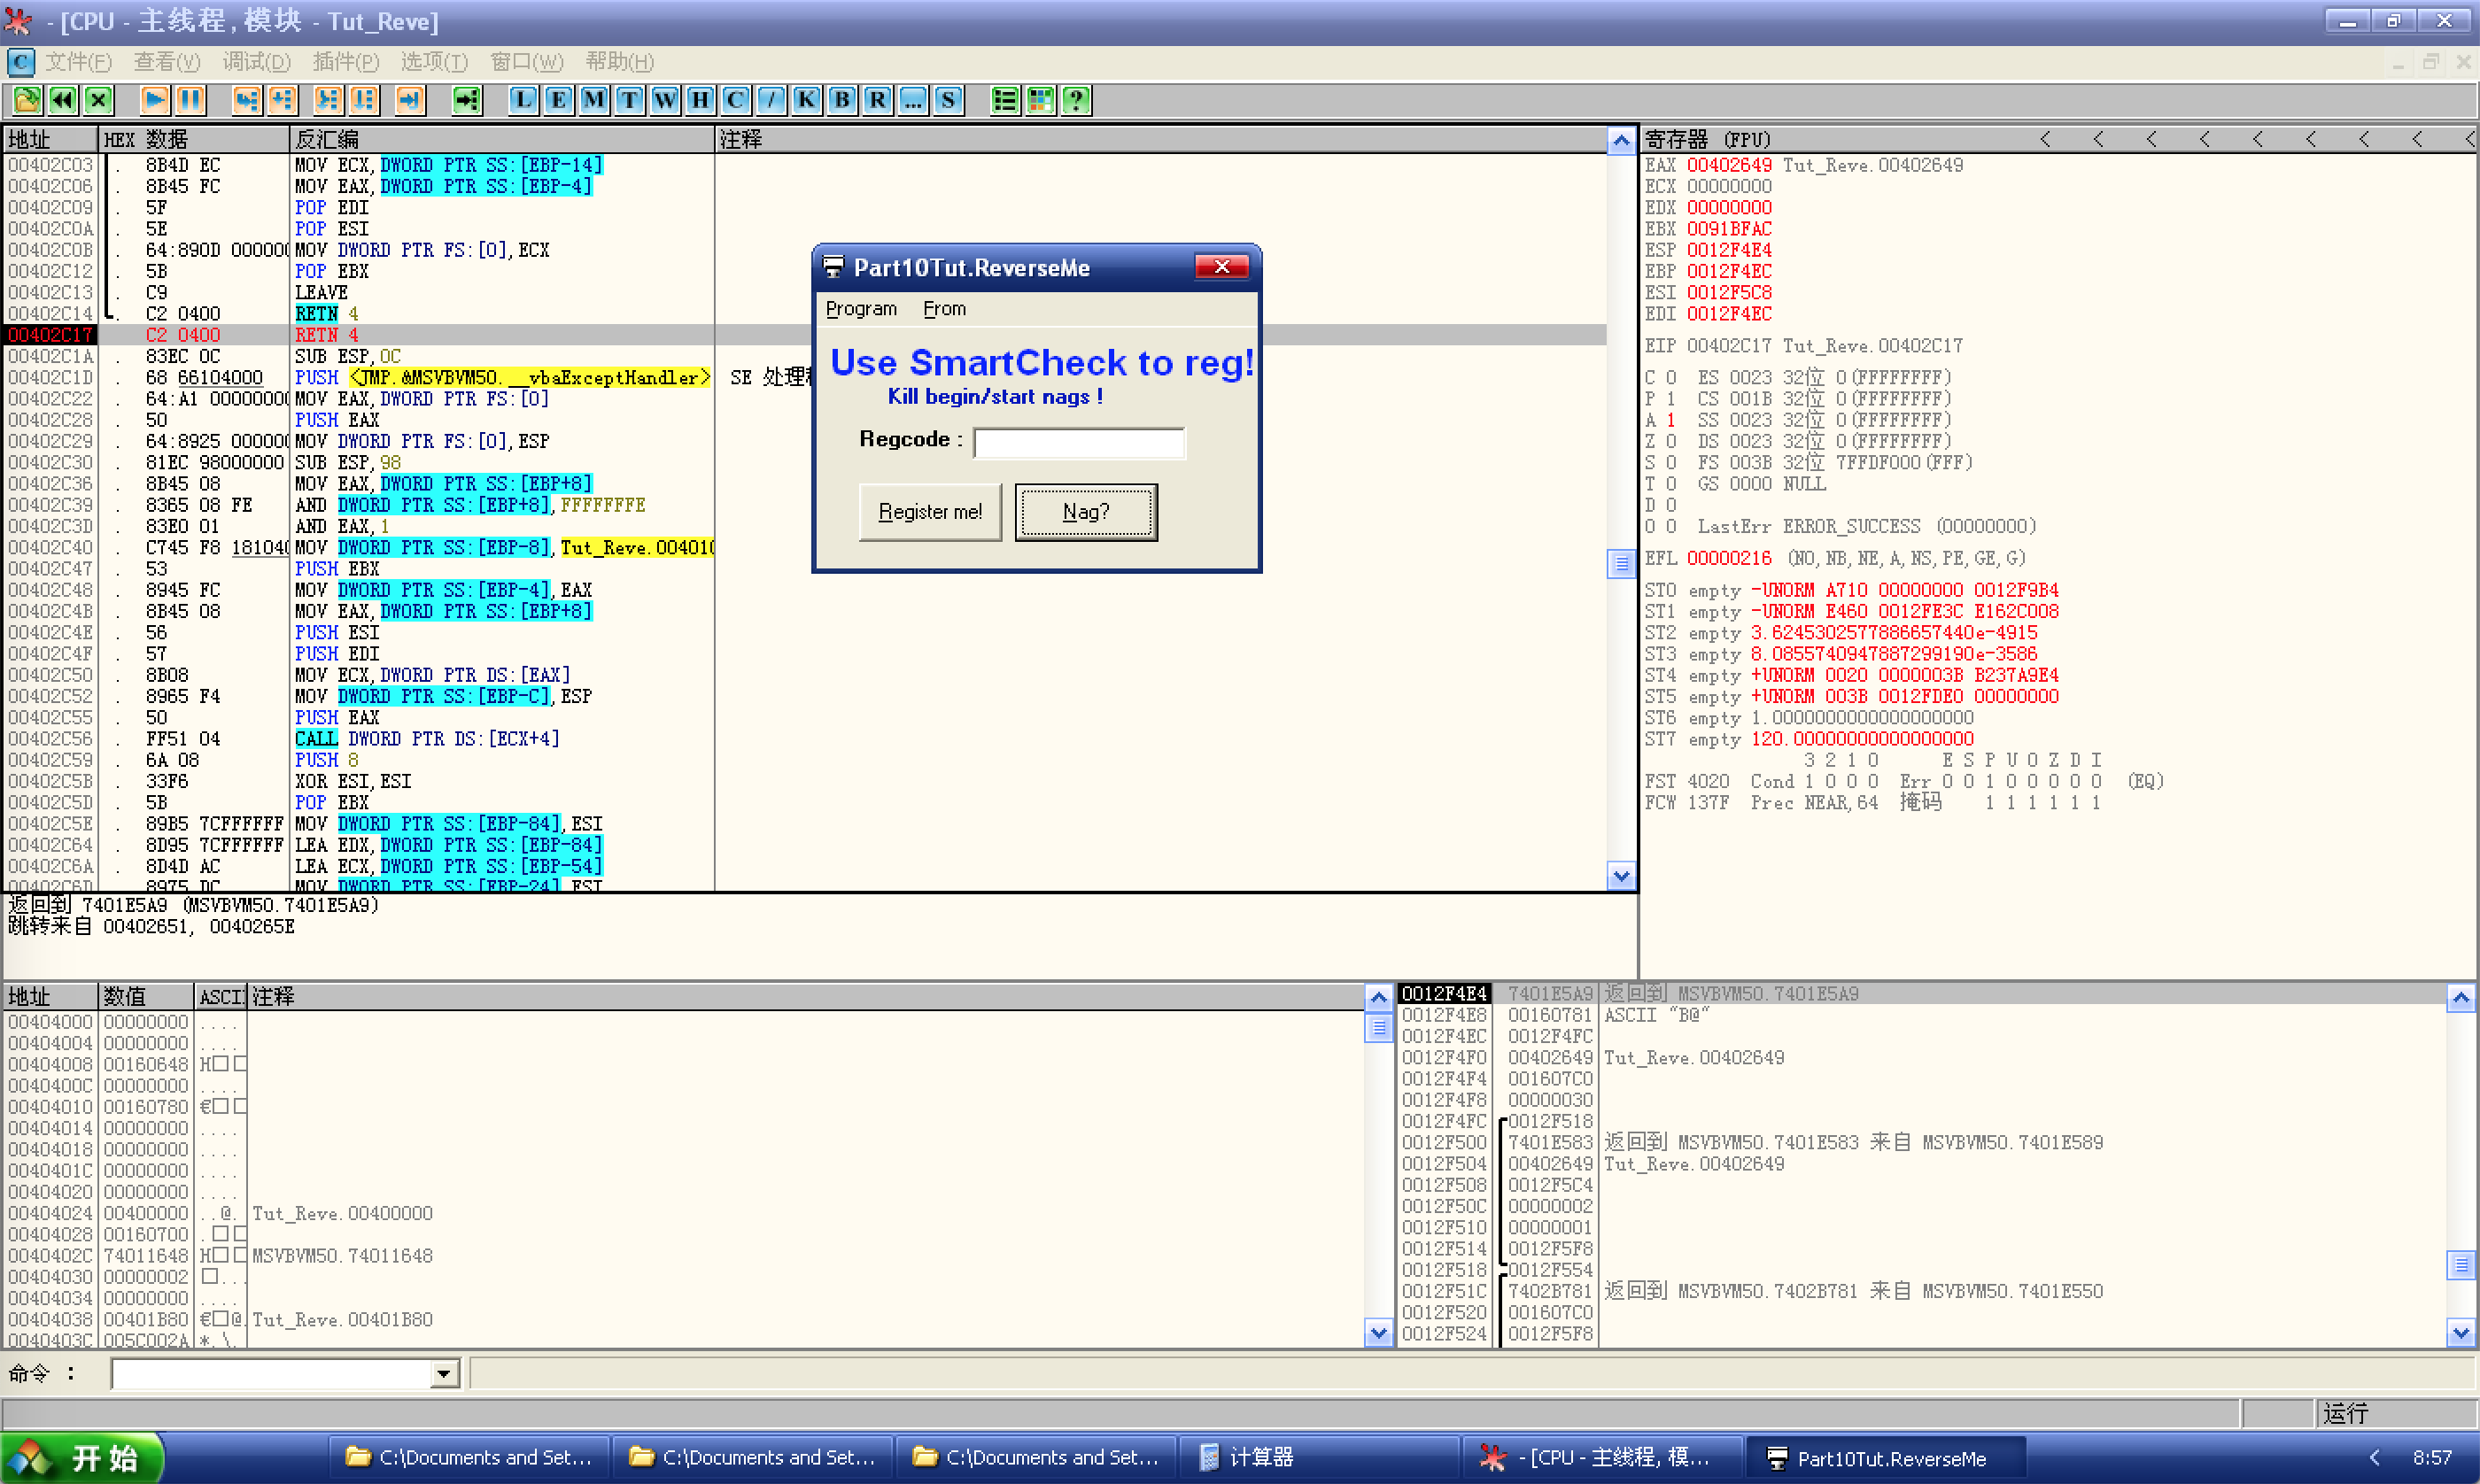Viewport: 2480px width, 1484px height.
Task: Open the 调试(D) debug menu
Action: point(256,62)
